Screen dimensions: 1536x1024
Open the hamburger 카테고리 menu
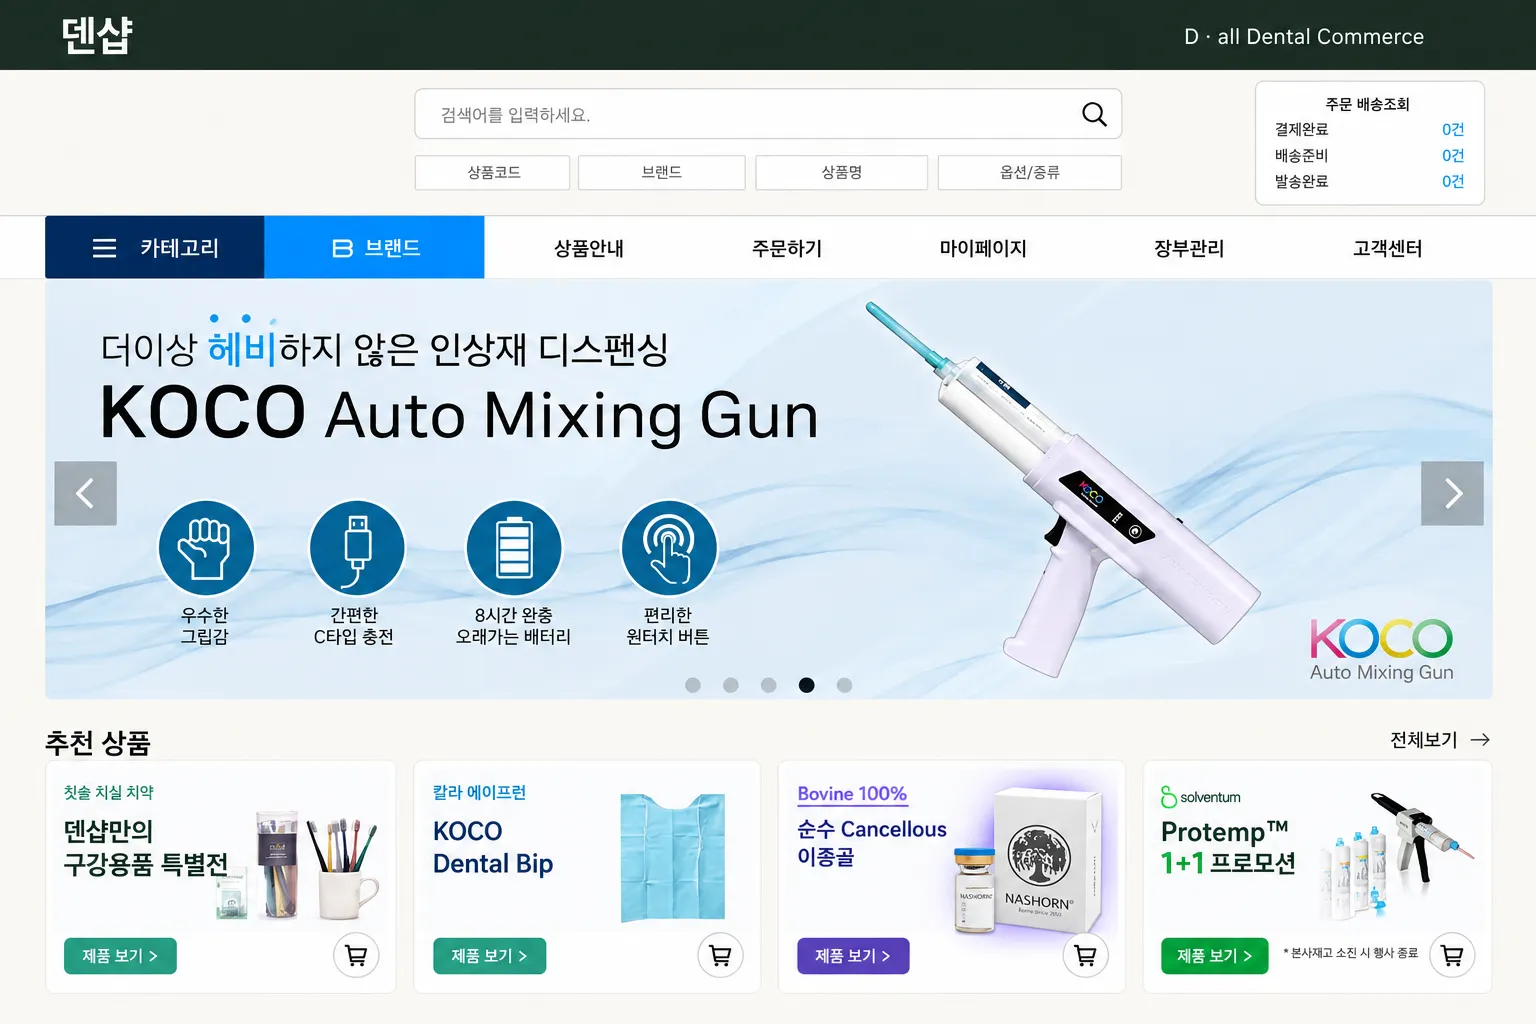coord(155,247)
